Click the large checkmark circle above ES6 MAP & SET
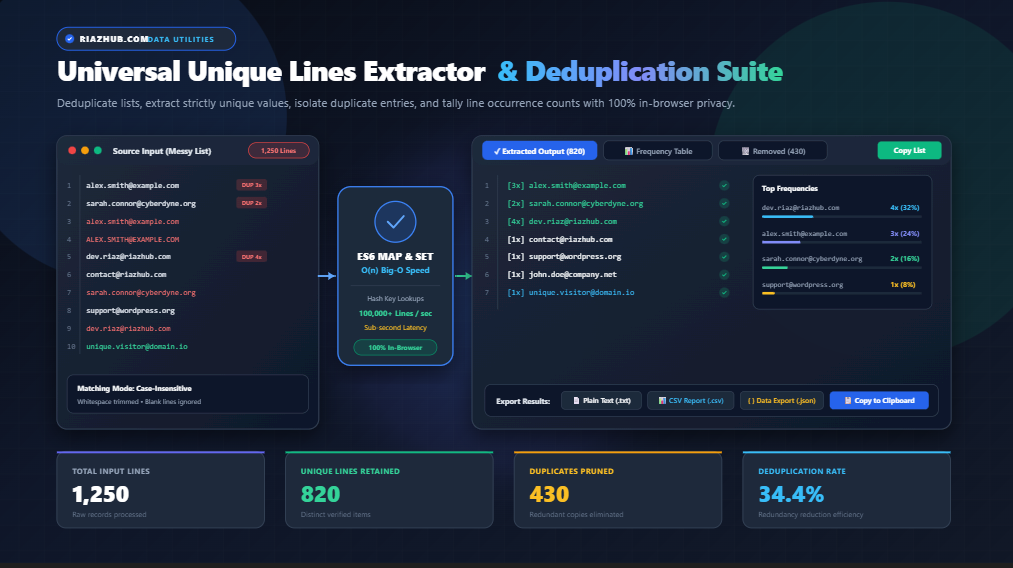The image size is (1013, 568). click(x=395, y=222)
